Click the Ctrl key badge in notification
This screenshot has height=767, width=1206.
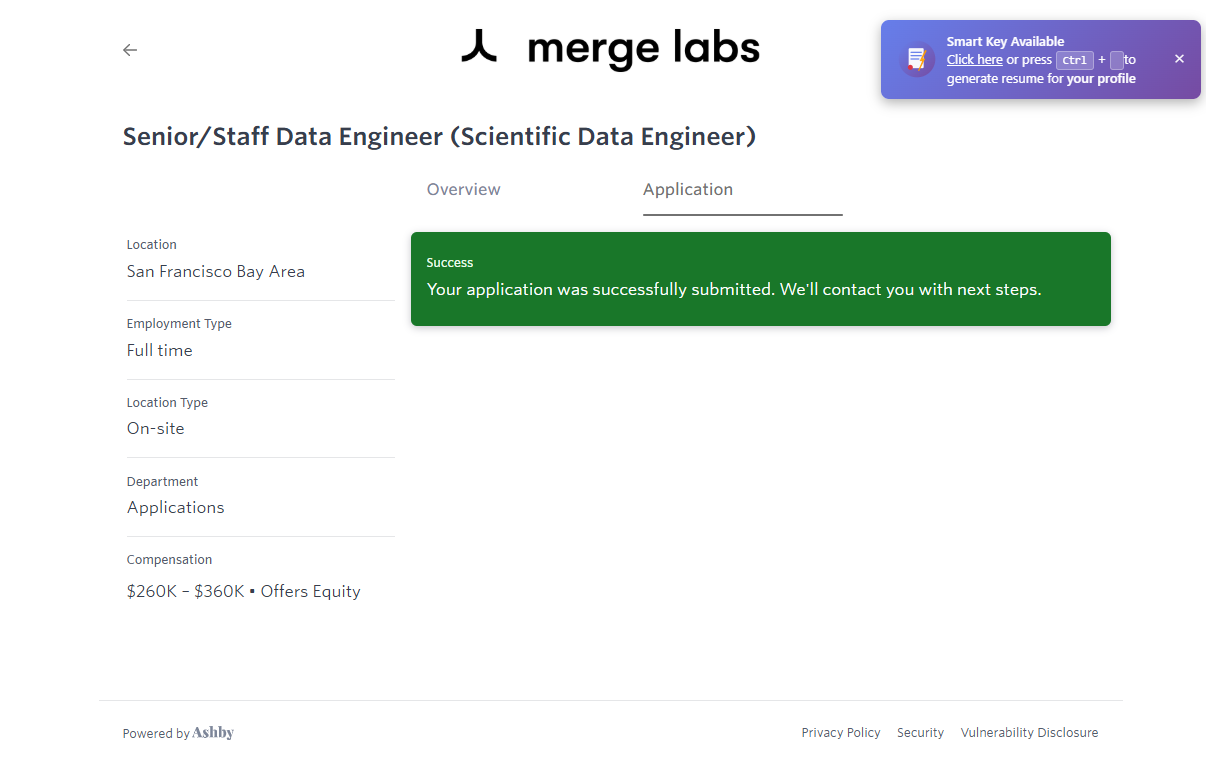point(1075,60)
